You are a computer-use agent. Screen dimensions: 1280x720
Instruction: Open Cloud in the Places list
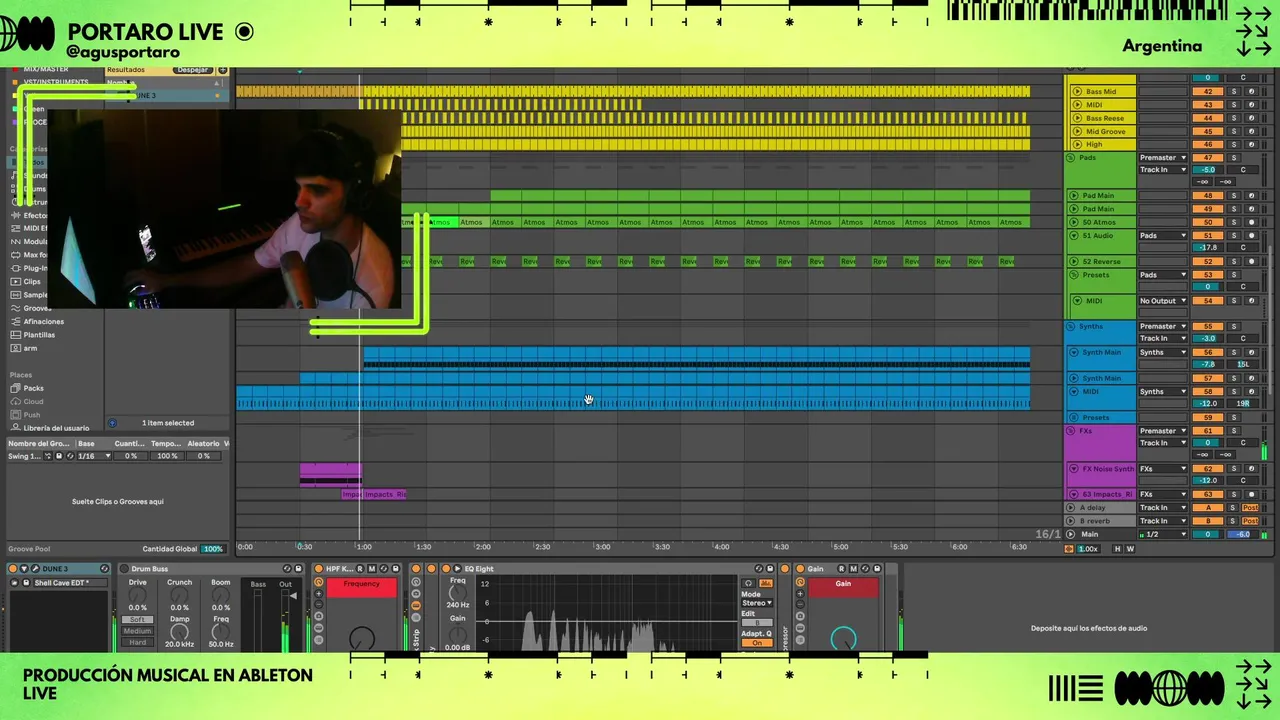coord(33,401)
